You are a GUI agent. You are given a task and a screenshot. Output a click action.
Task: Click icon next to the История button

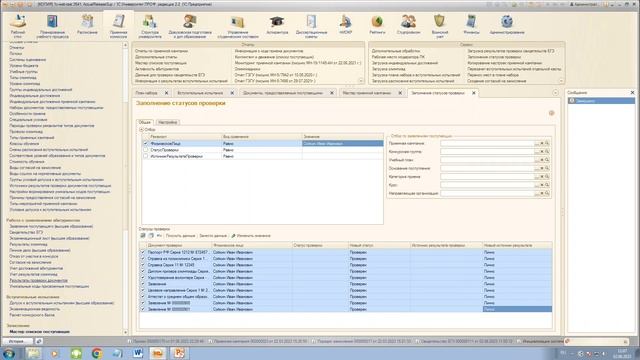click(x=39, y=341)
